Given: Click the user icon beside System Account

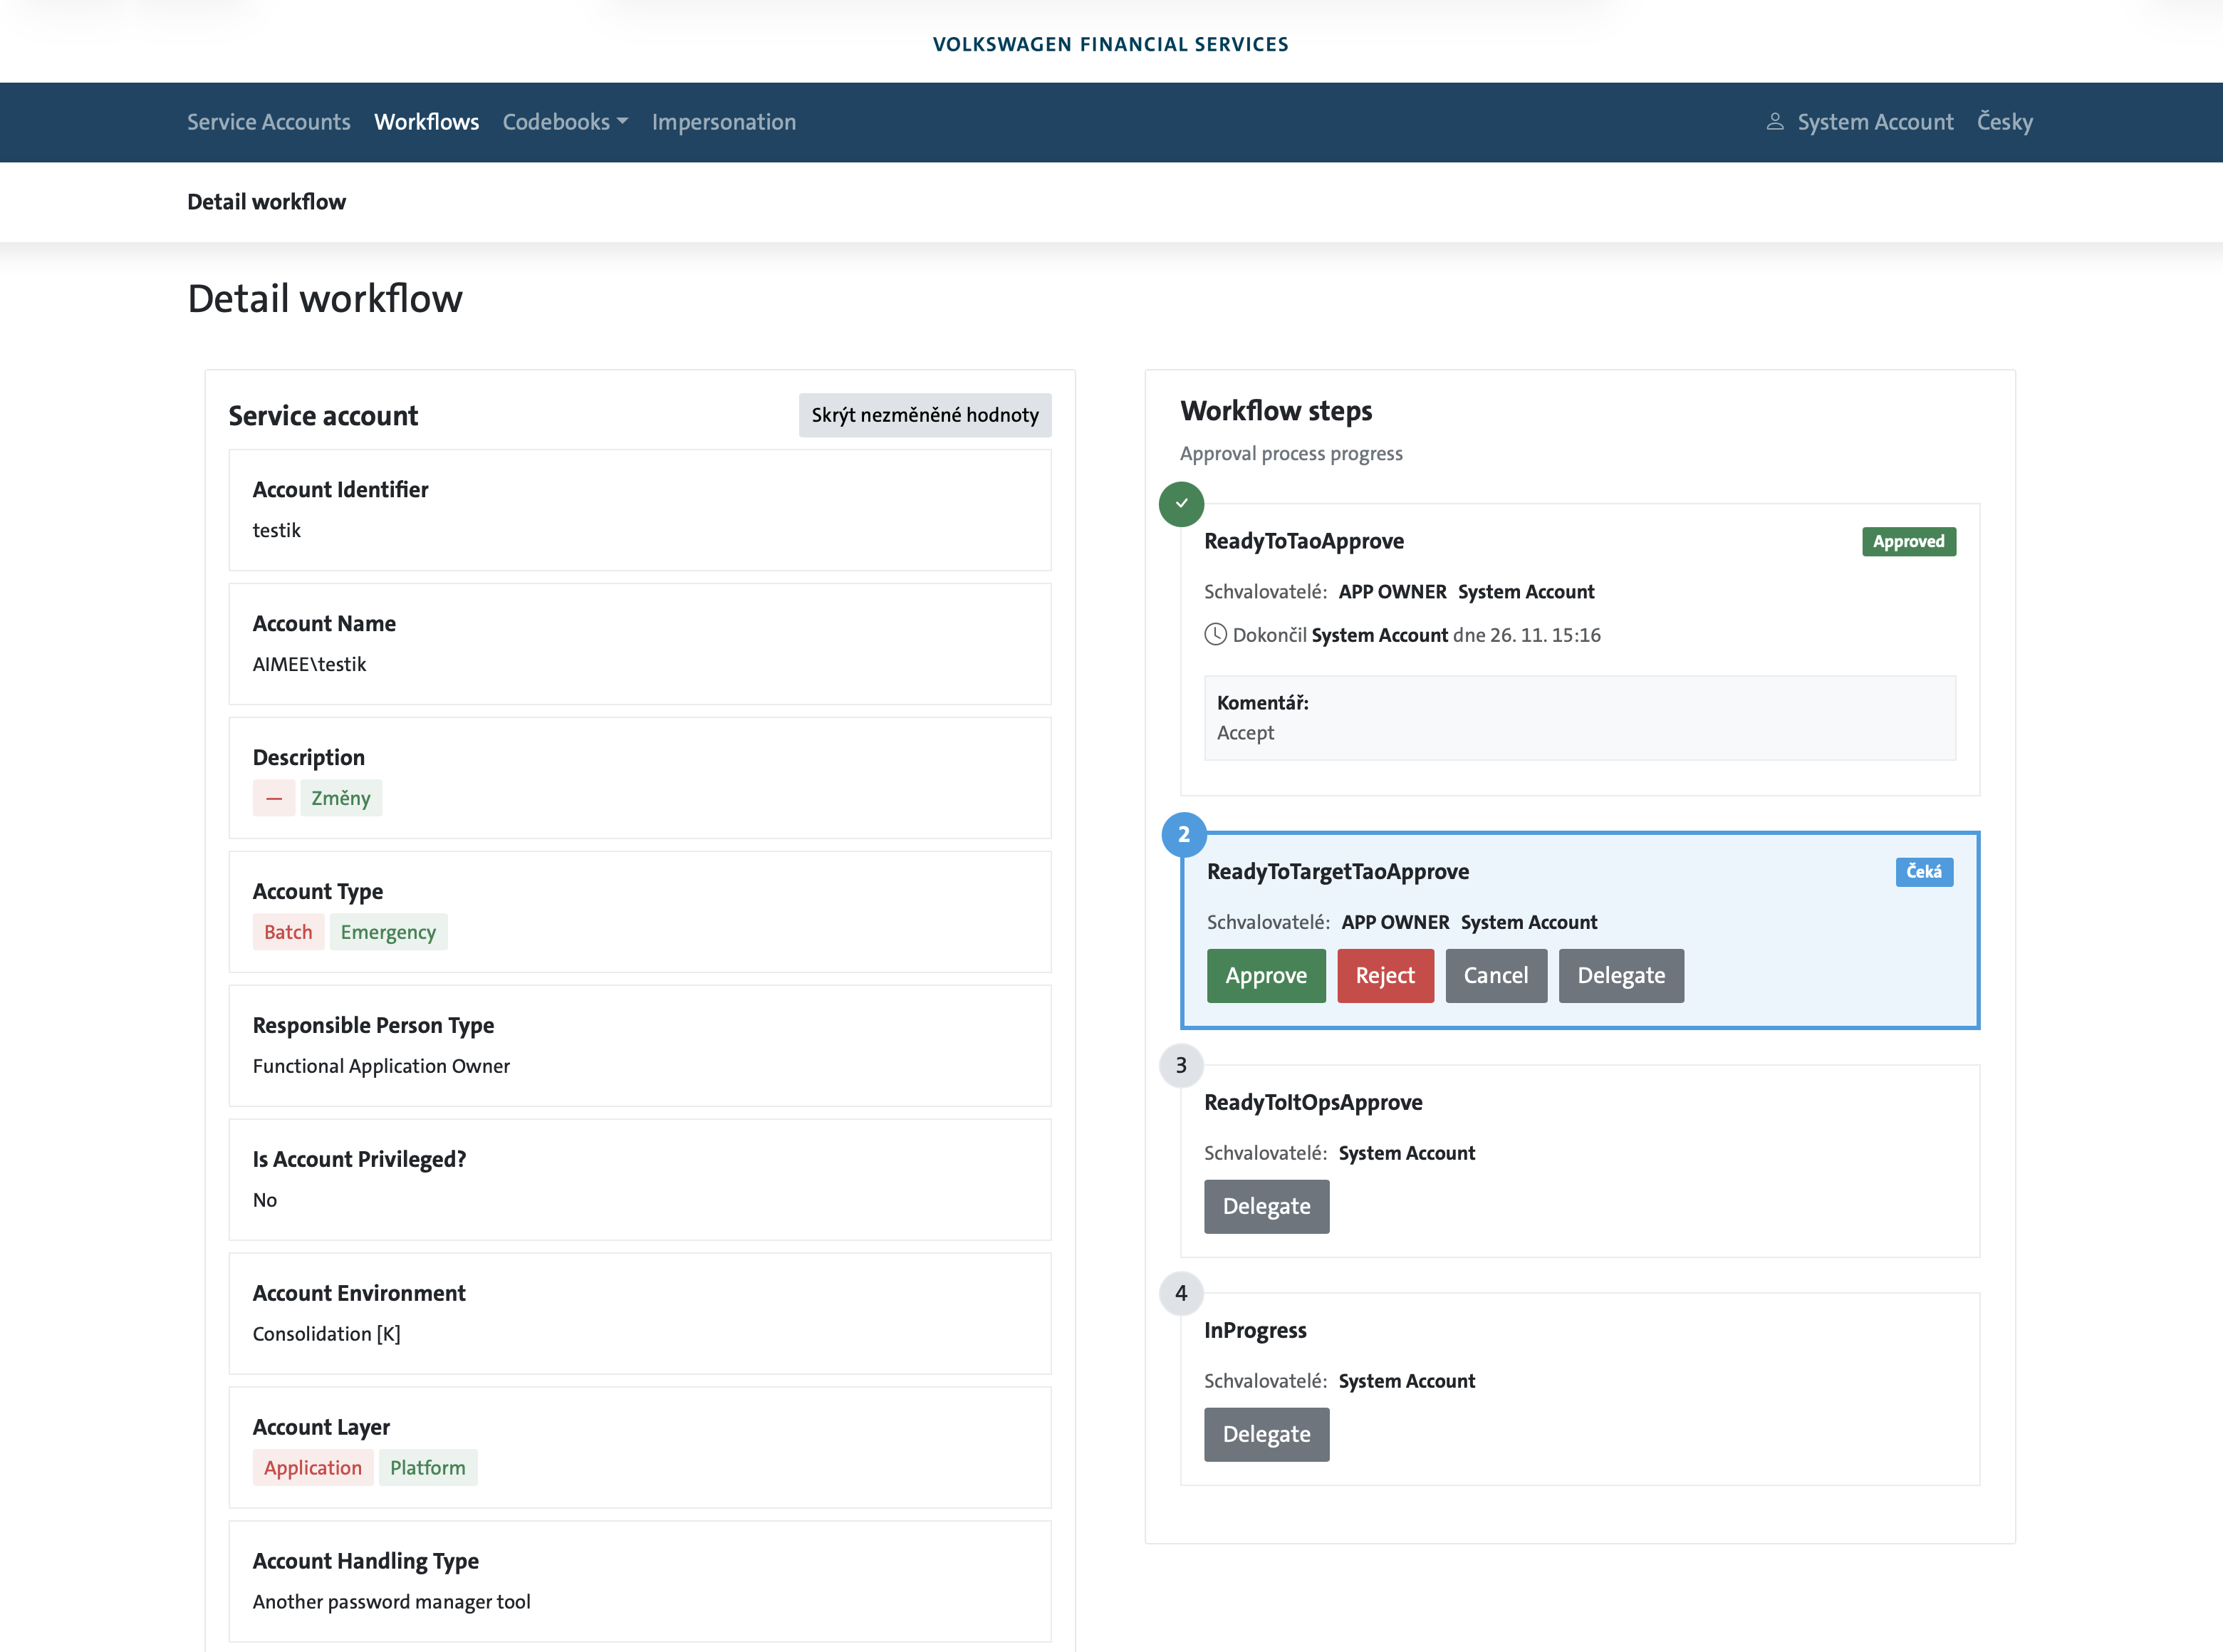Looking at the screenshot, I should [x=1776, y=121].
